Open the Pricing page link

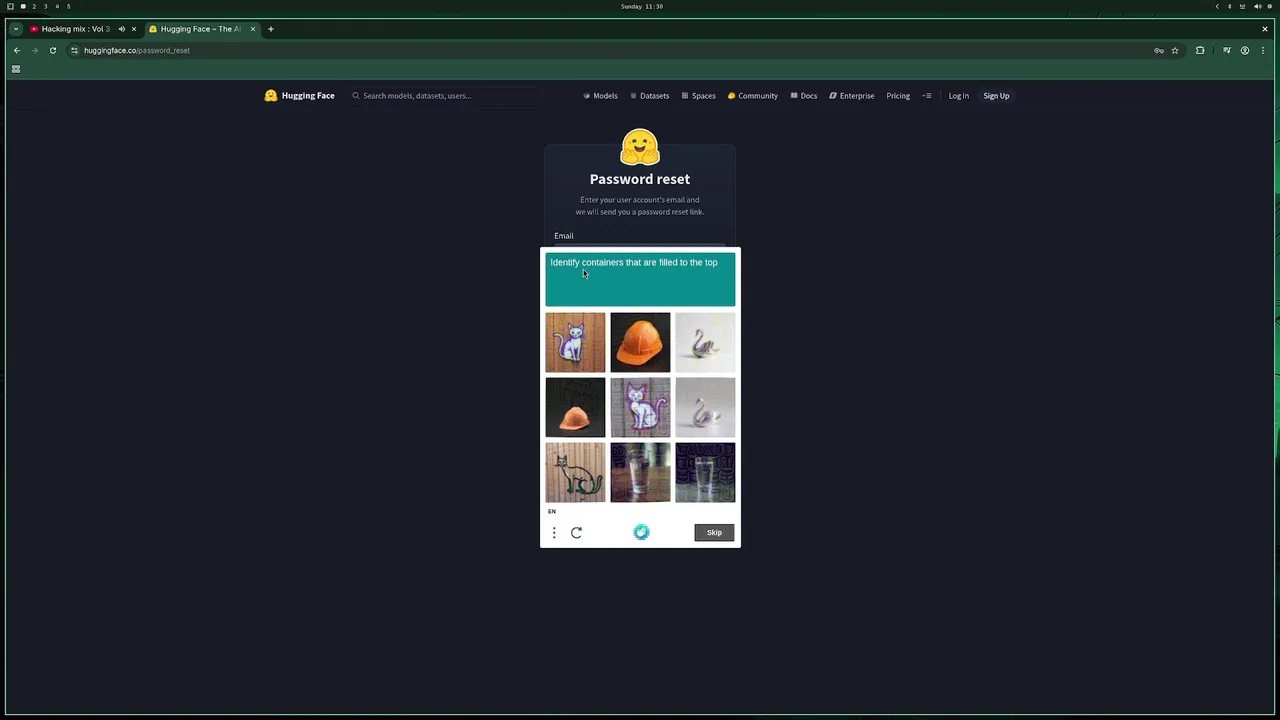tap(898, 96)
